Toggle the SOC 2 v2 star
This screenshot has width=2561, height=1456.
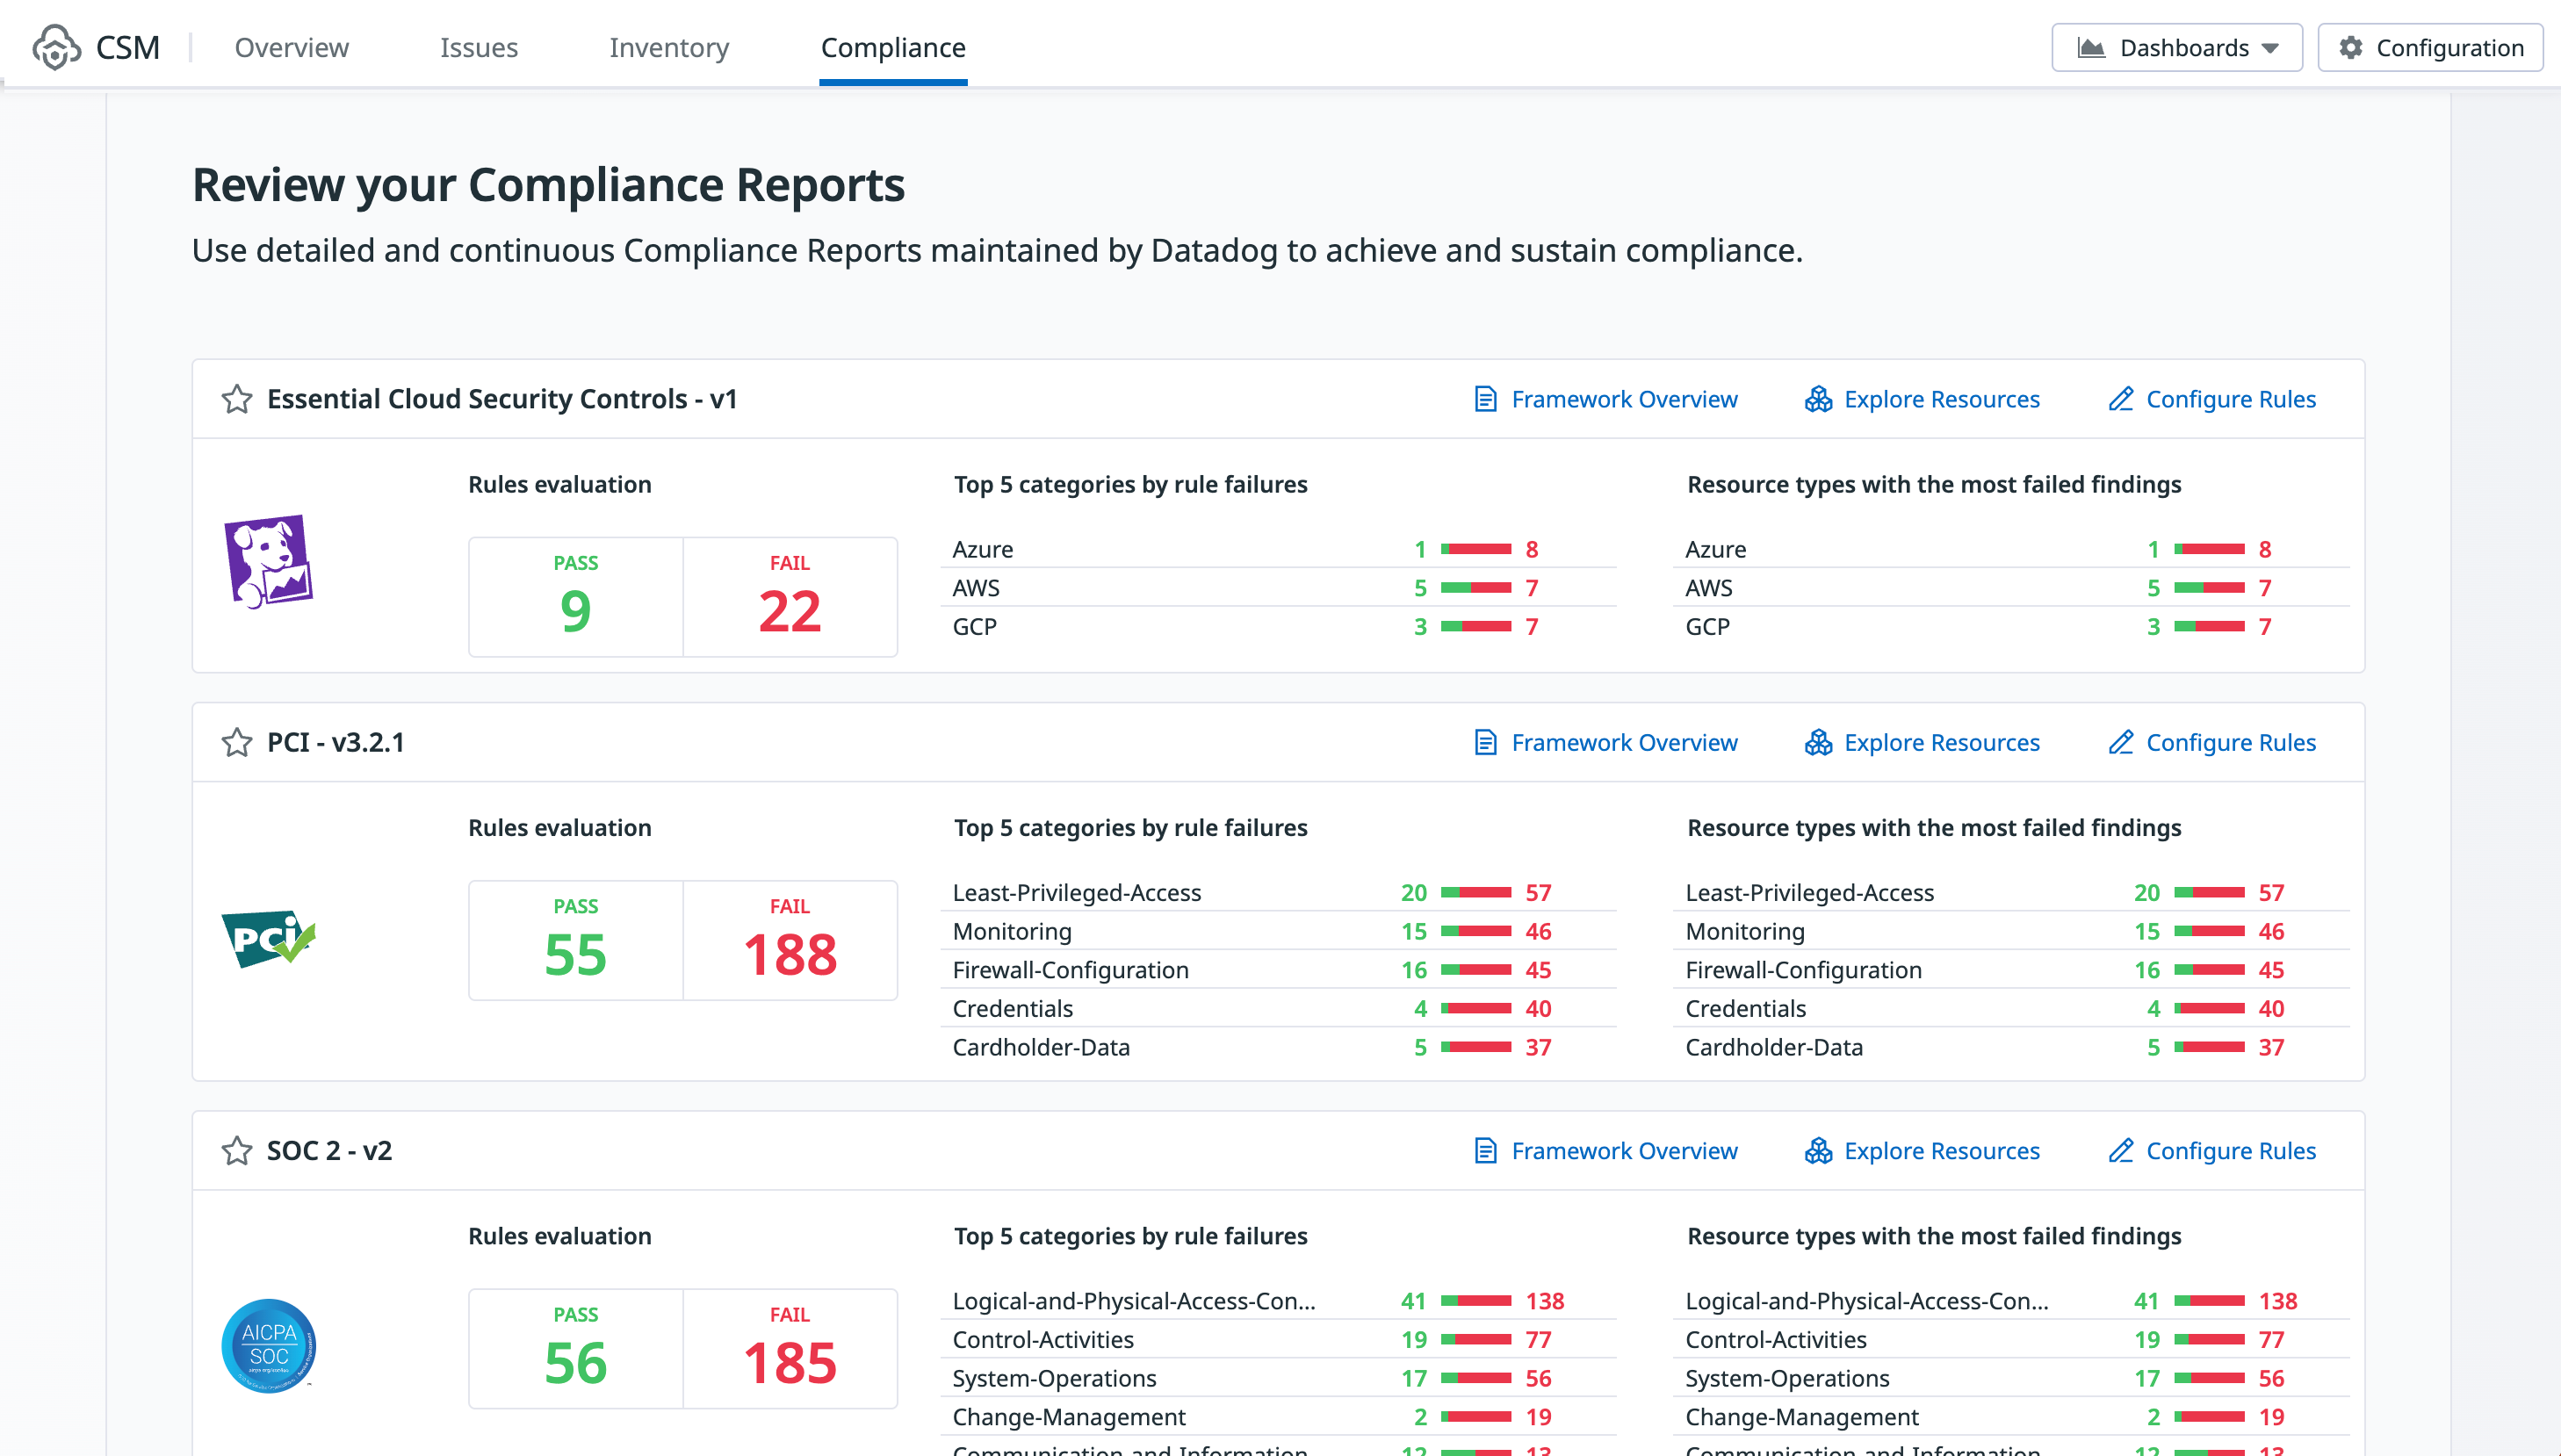click(237, 1150)
